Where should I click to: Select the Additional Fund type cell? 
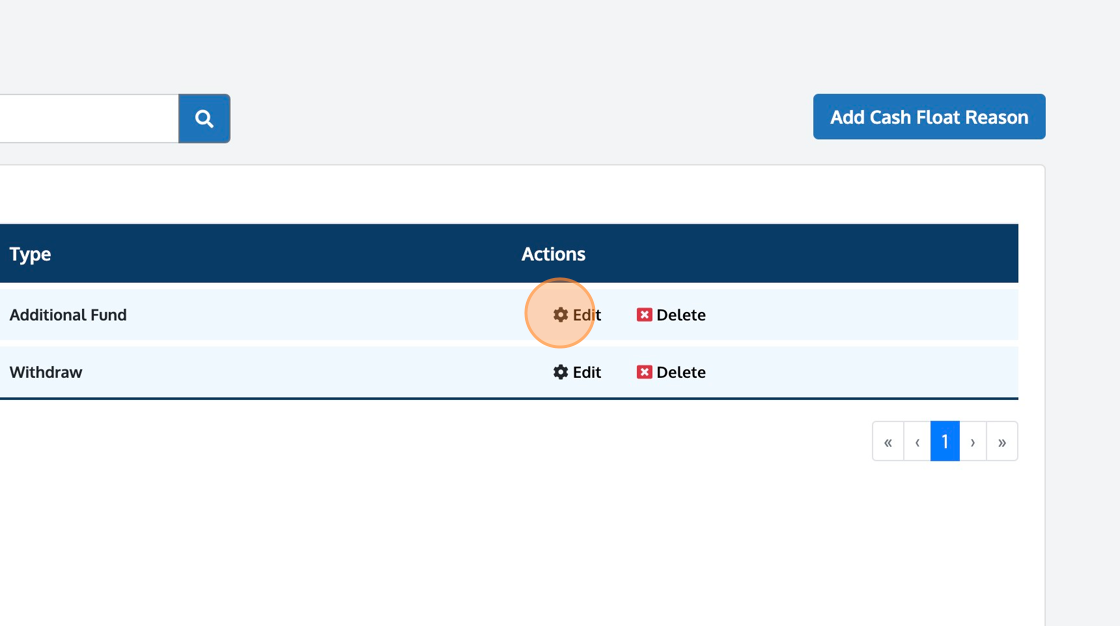click(x=68, y=315)
